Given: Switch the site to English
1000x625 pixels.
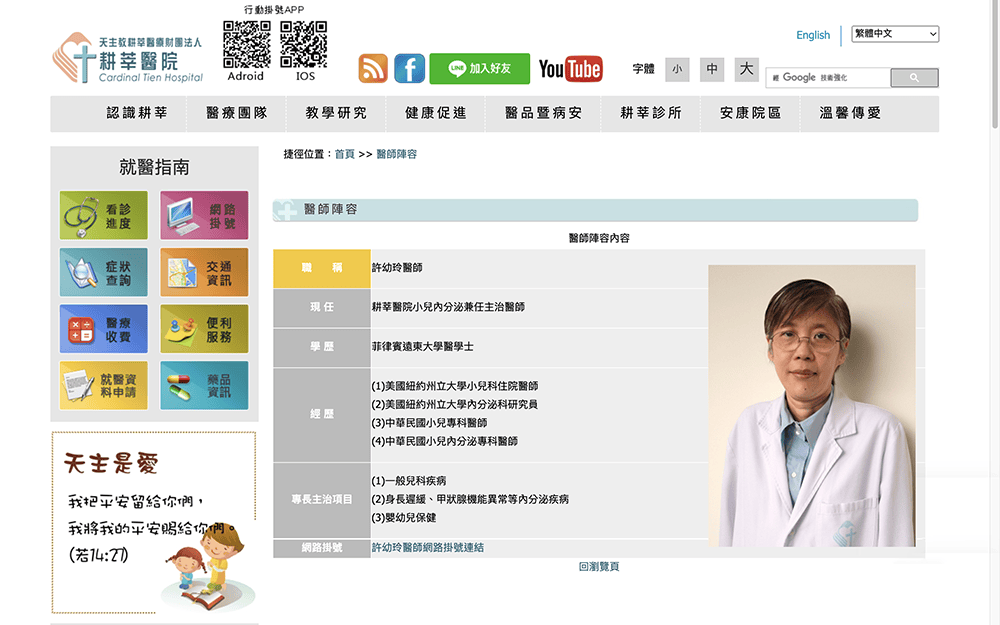Looking at the screenshot, I should (x=813, y=35).
